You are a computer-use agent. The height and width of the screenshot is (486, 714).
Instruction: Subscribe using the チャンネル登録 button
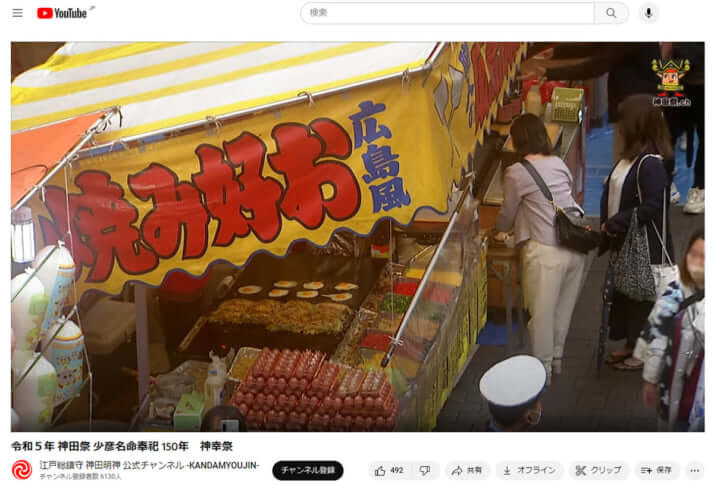pyautogui.click(x=308, y=470)
